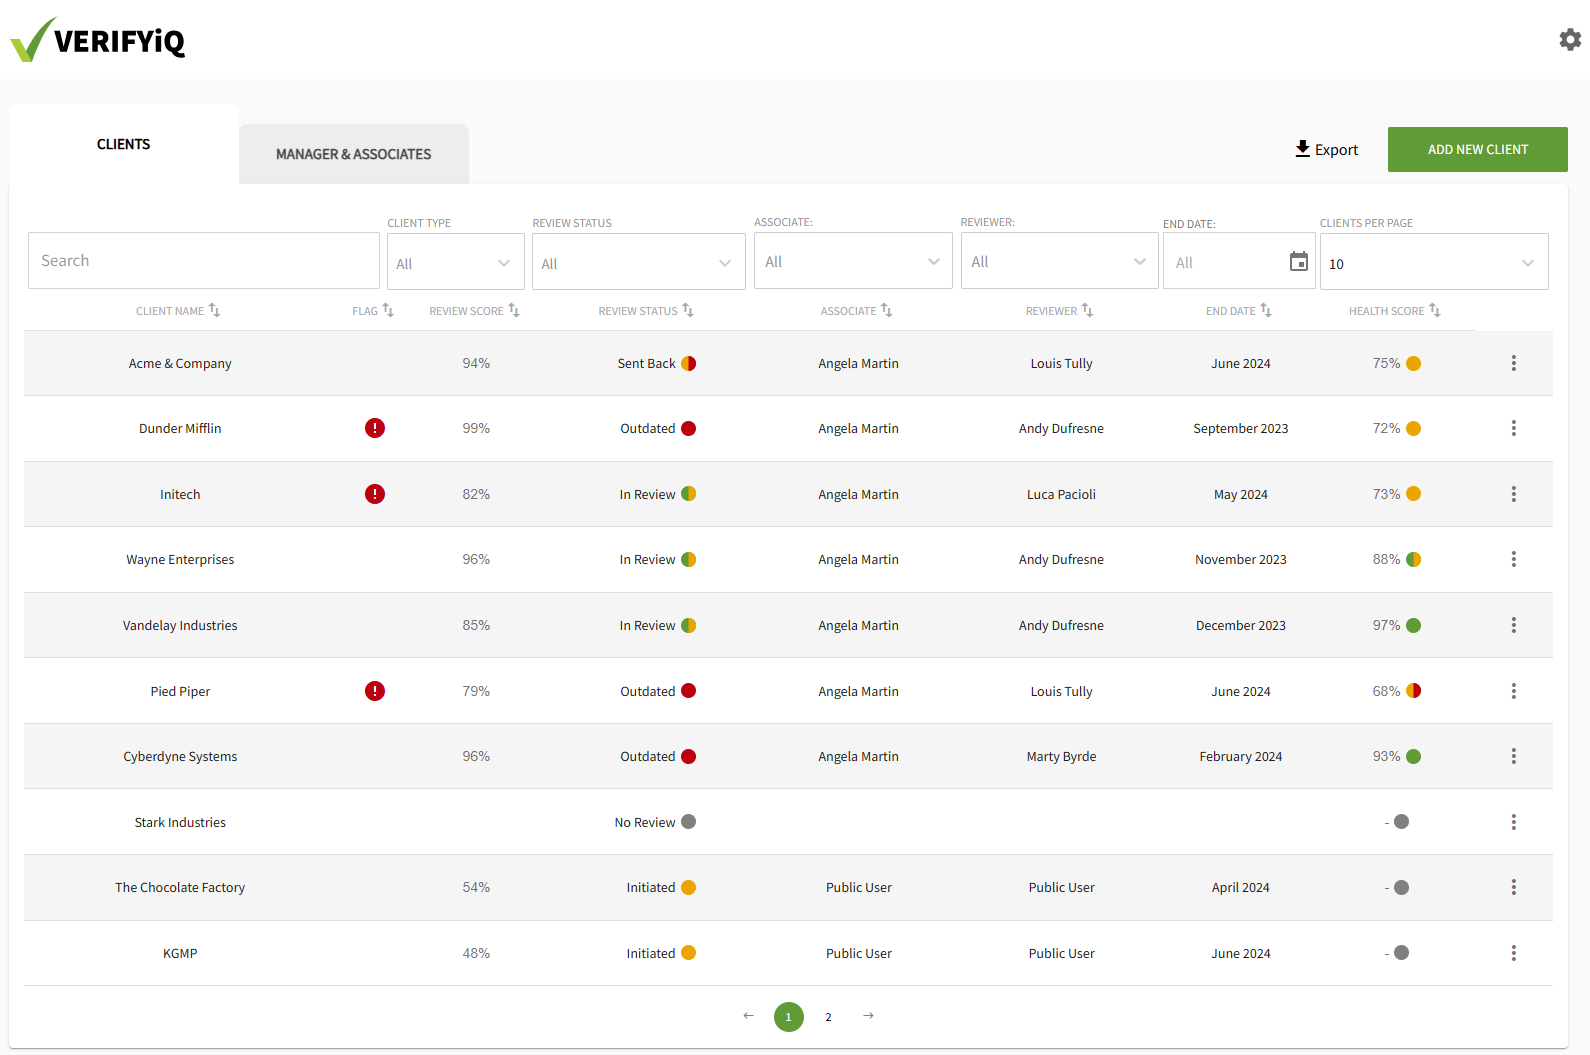The image size is (1590, 1055).
Task: Sort the table by Client Name
Action: click(178, 311)
